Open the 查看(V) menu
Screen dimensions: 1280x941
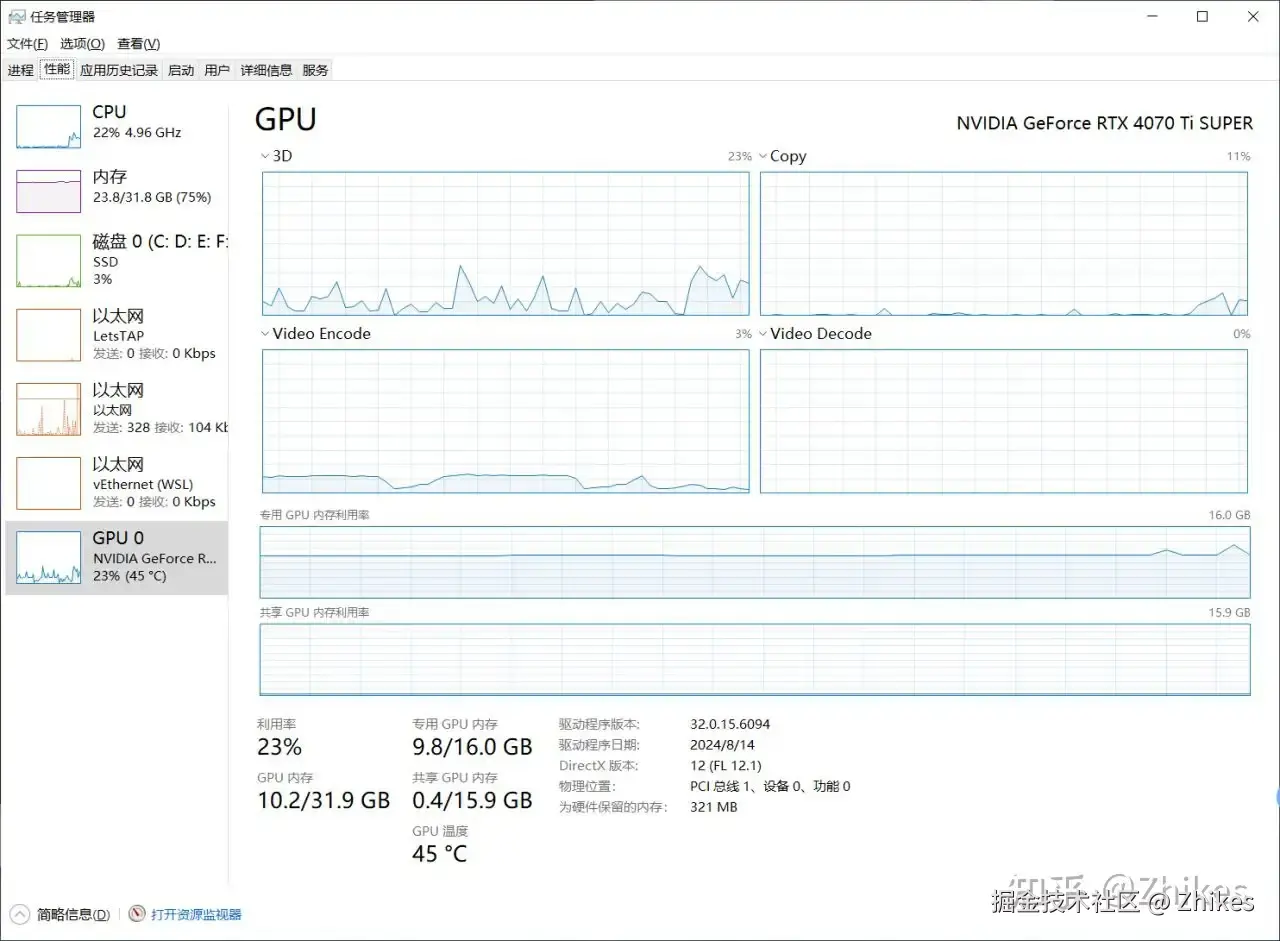(138, 44)
